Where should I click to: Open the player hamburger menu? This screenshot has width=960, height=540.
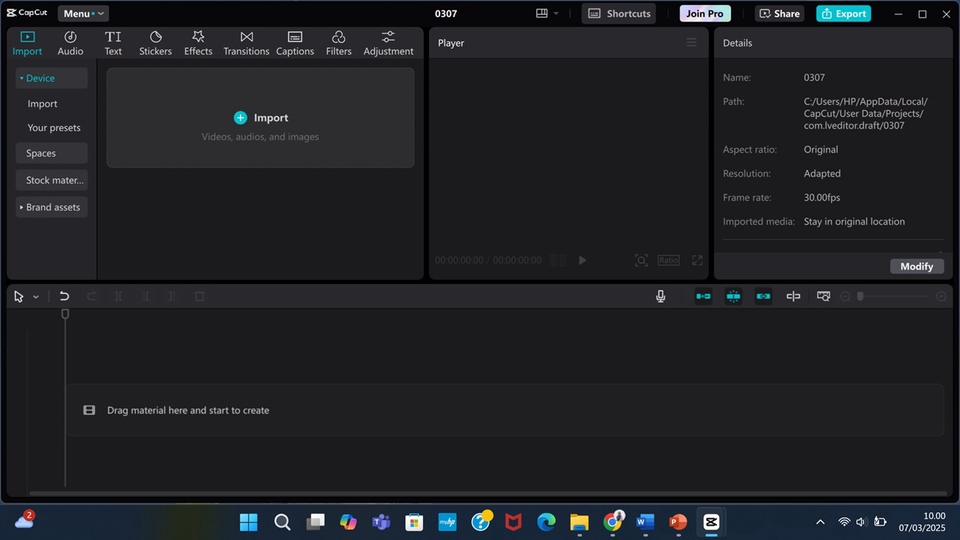point(691,43)
